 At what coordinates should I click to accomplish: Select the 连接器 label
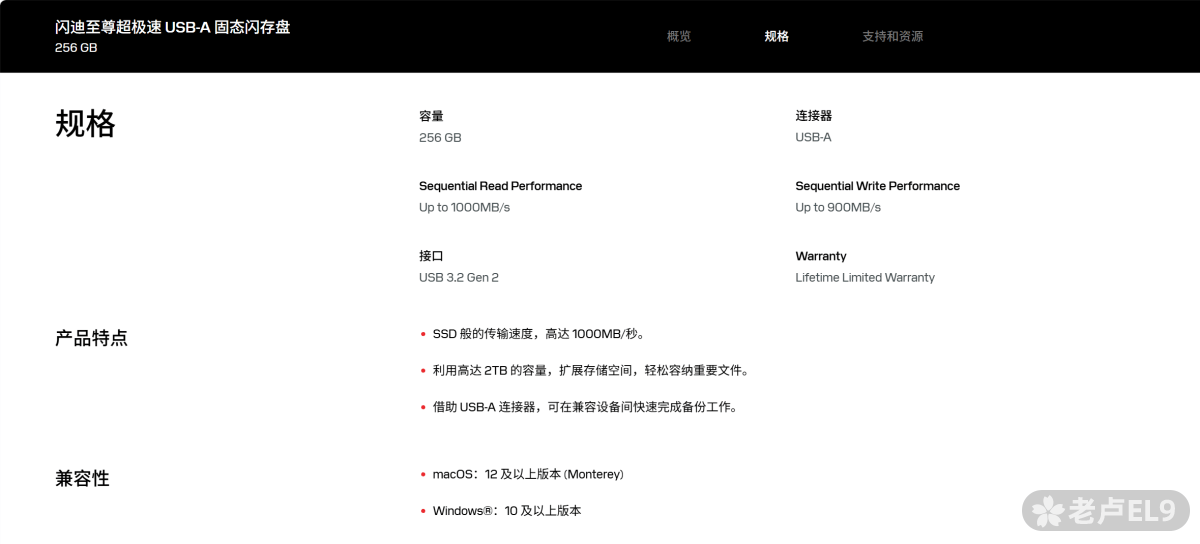point(813,116)
